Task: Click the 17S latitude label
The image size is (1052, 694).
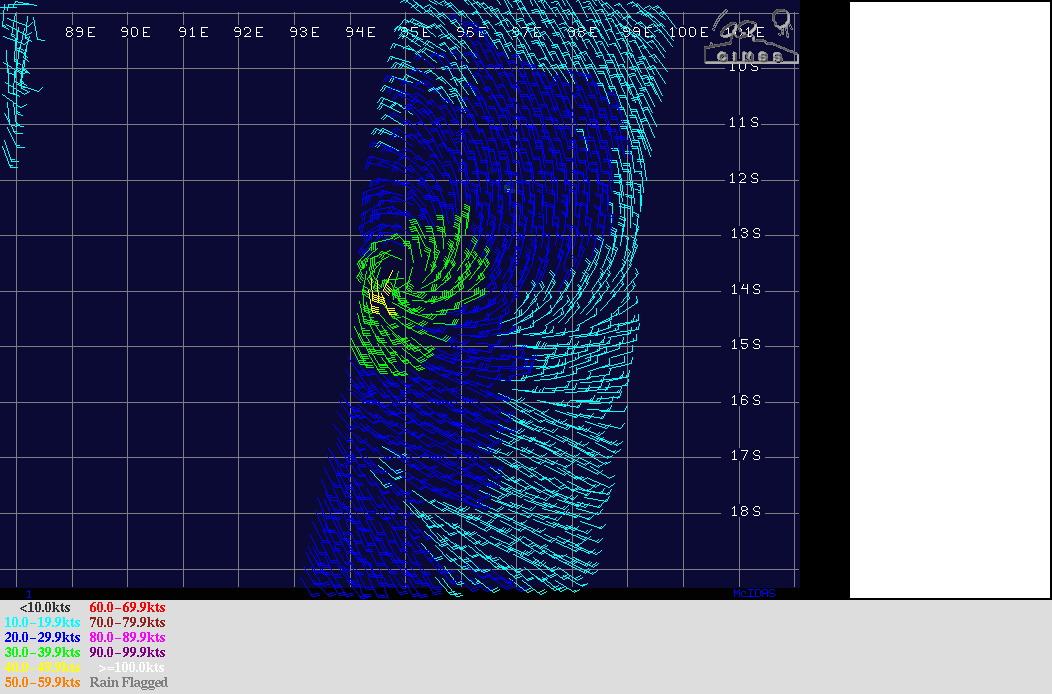Action: click(746, 455)
